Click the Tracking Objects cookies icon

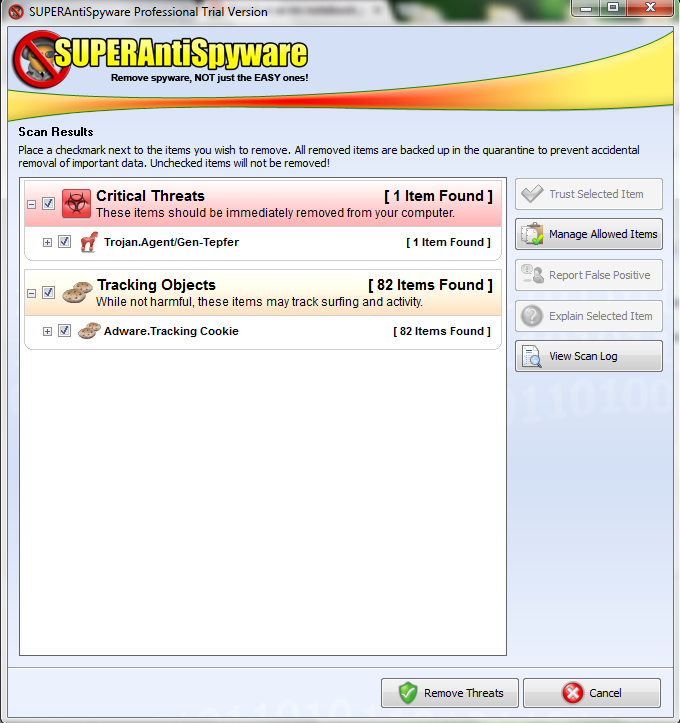[77, 292]
